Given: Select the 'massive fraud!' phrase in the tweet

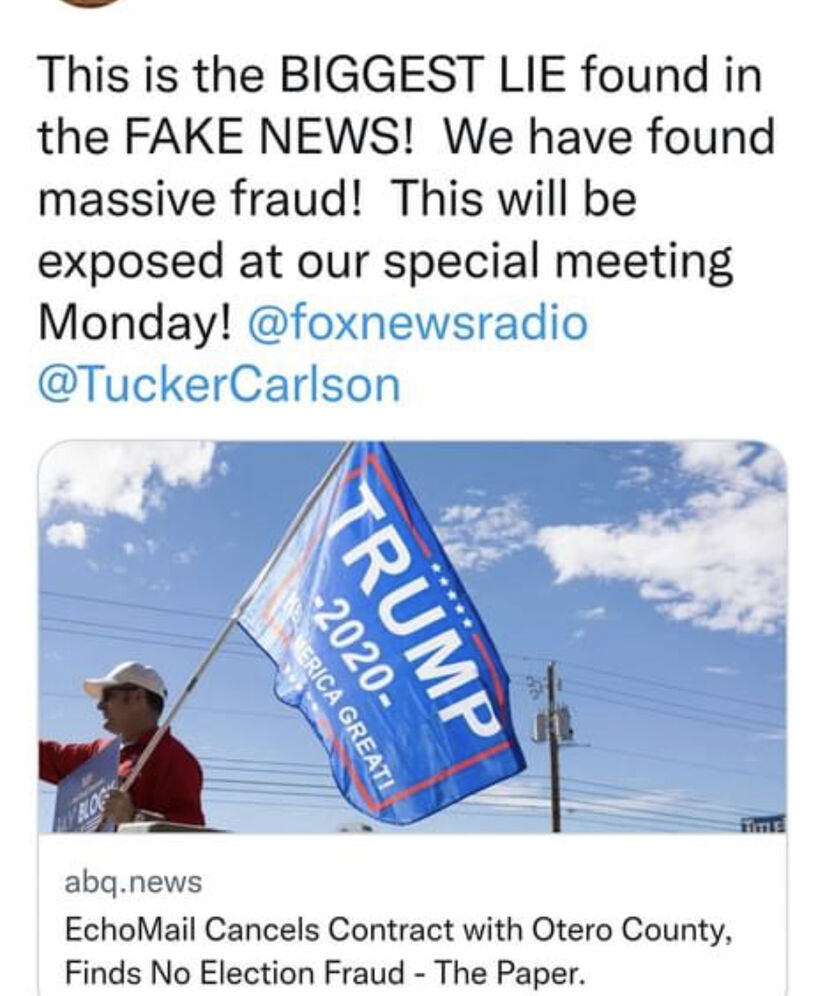Looking at the screenshot, I should click(200, 198).
